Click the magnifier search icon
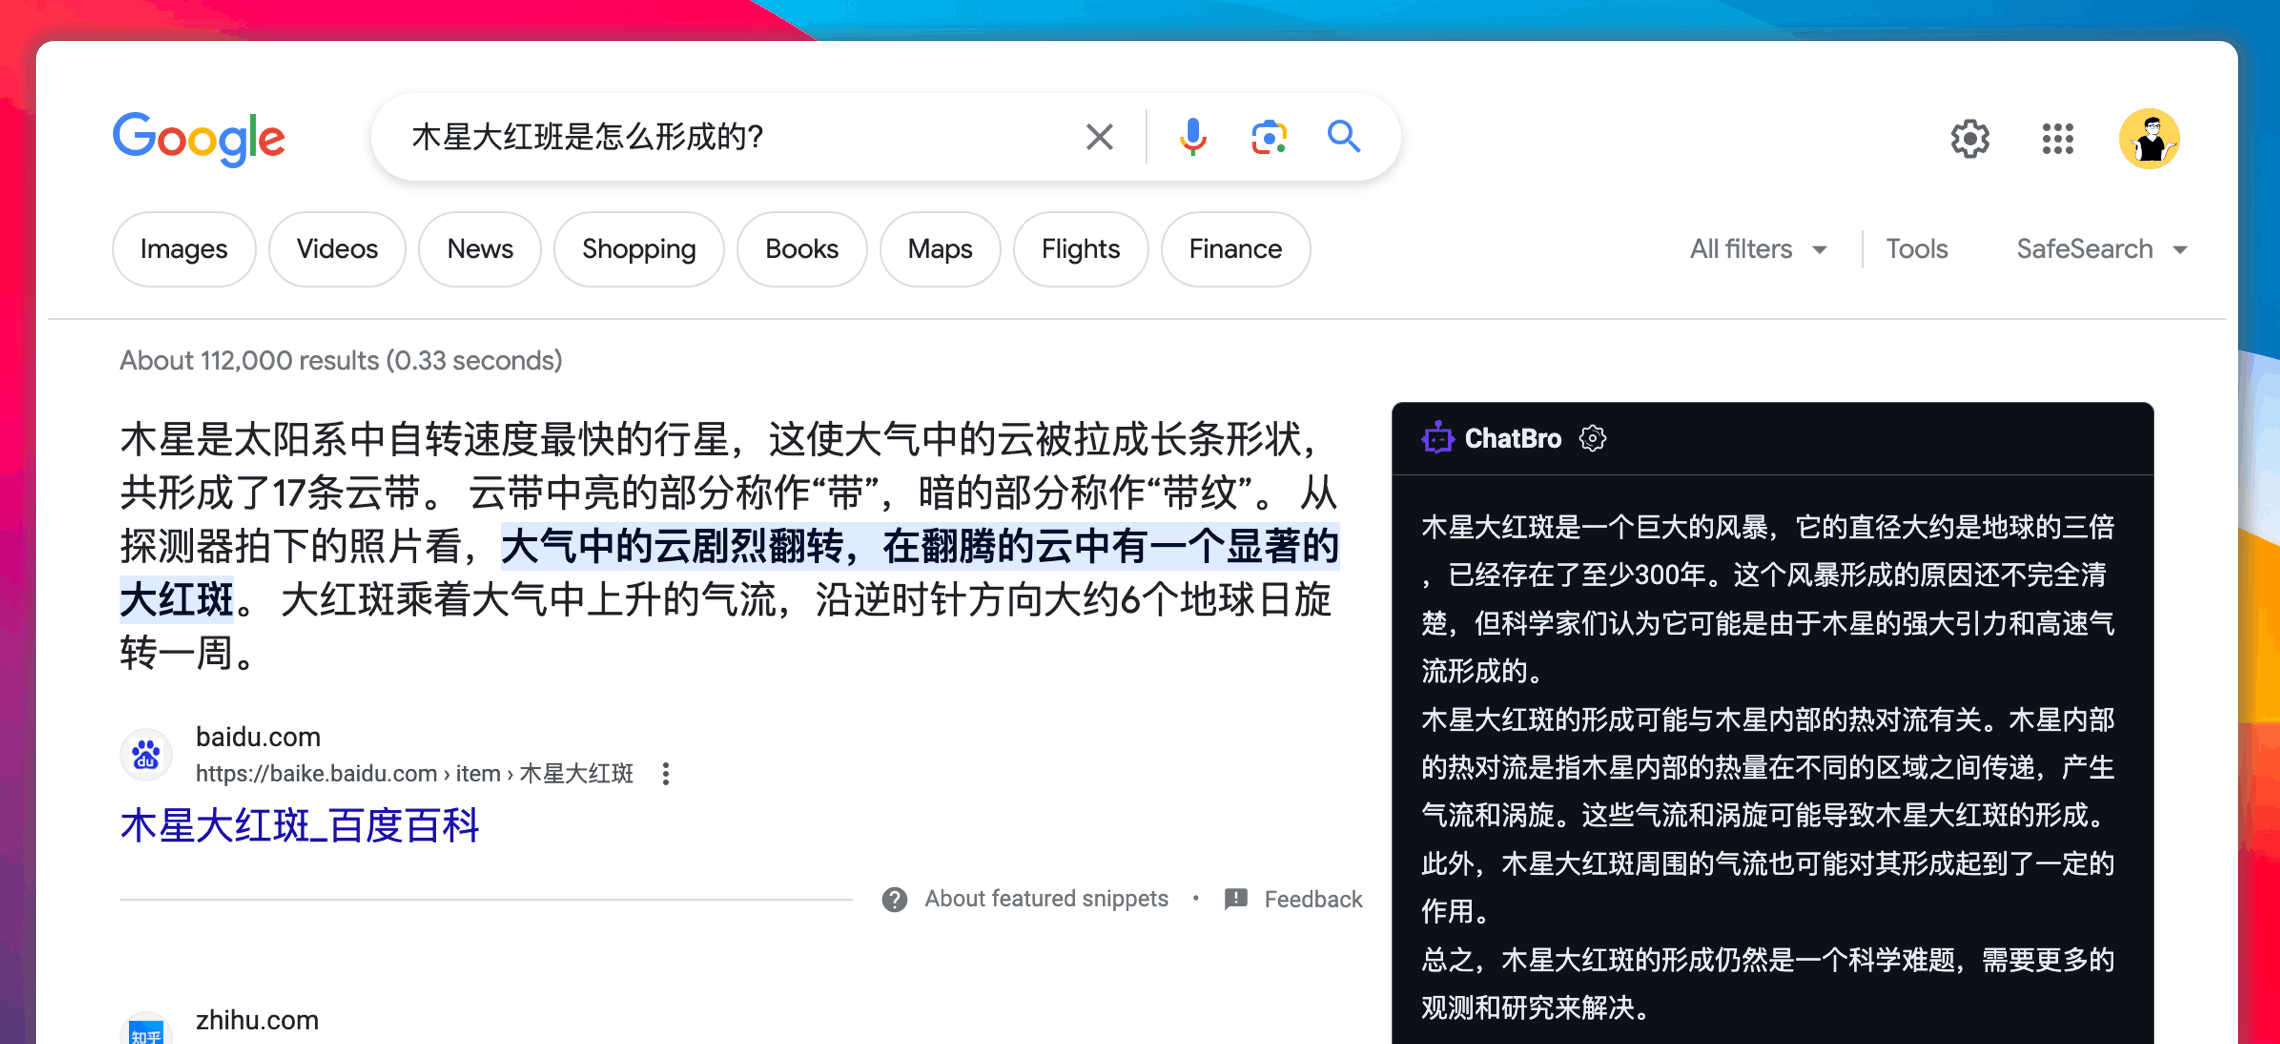Viewport: 2280px width, 1044px height. 1344,136
